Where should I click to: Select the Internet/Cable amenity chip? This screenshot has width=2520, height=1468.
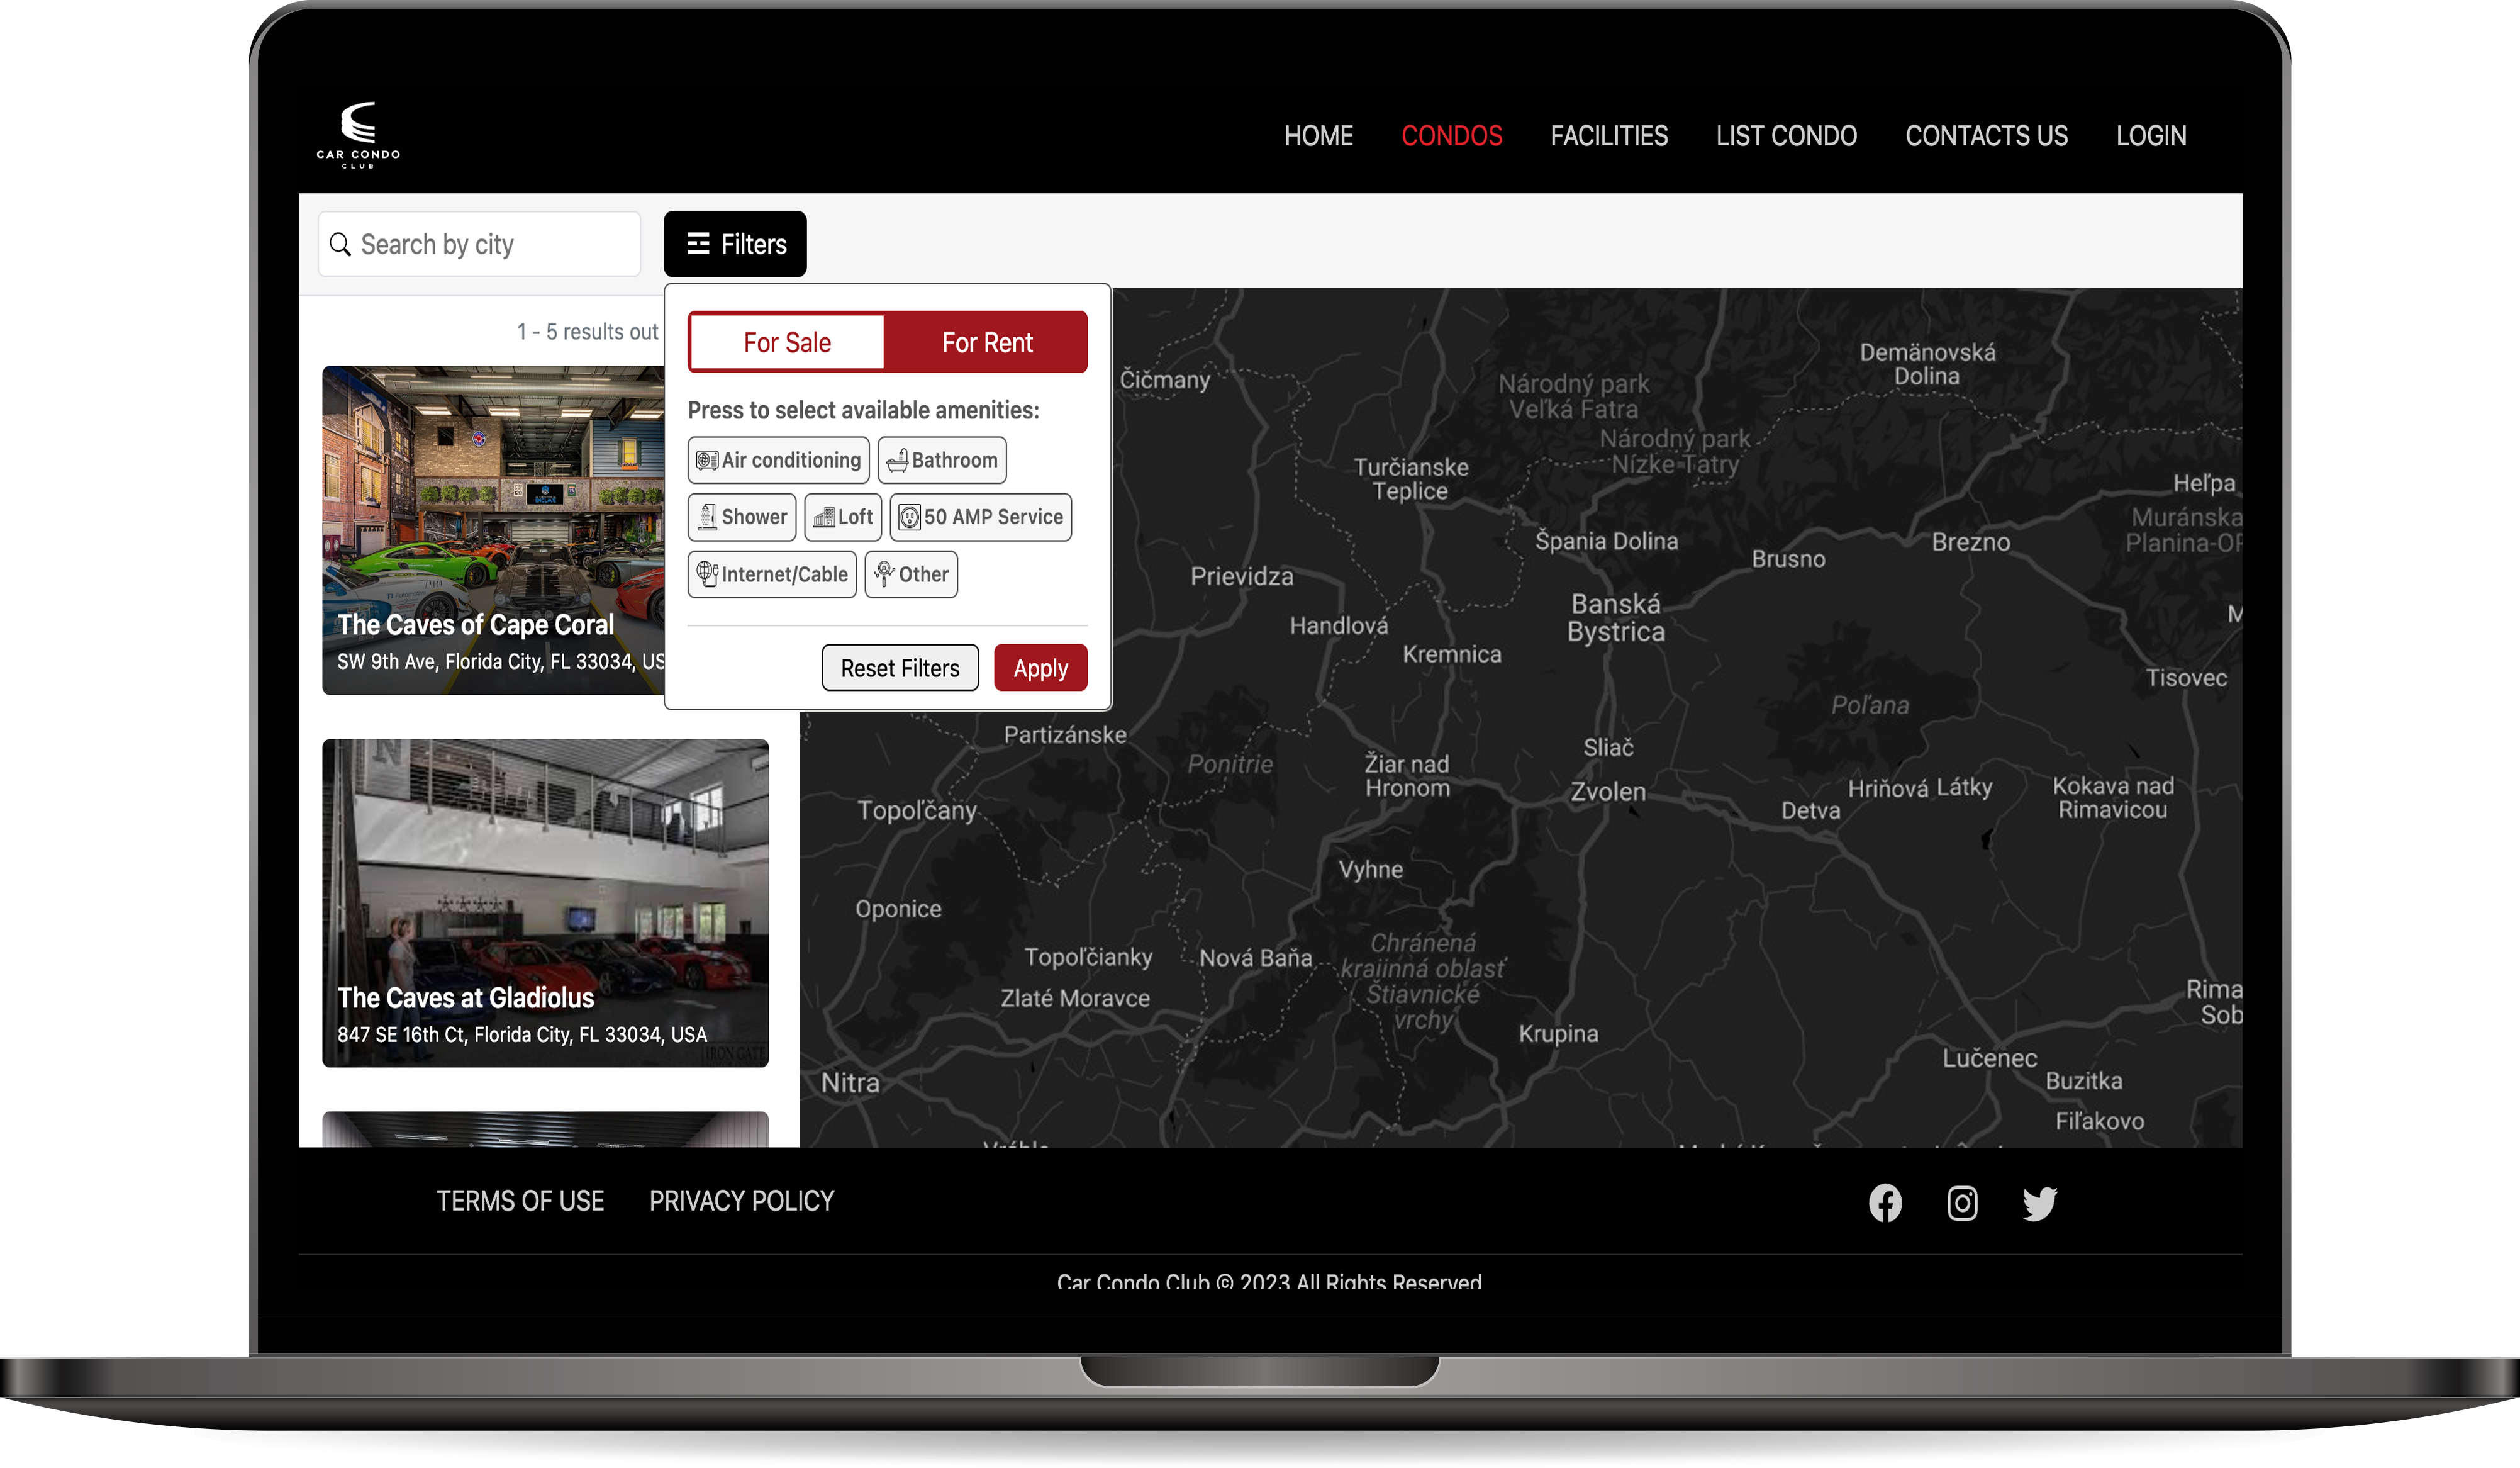(772, 574)
